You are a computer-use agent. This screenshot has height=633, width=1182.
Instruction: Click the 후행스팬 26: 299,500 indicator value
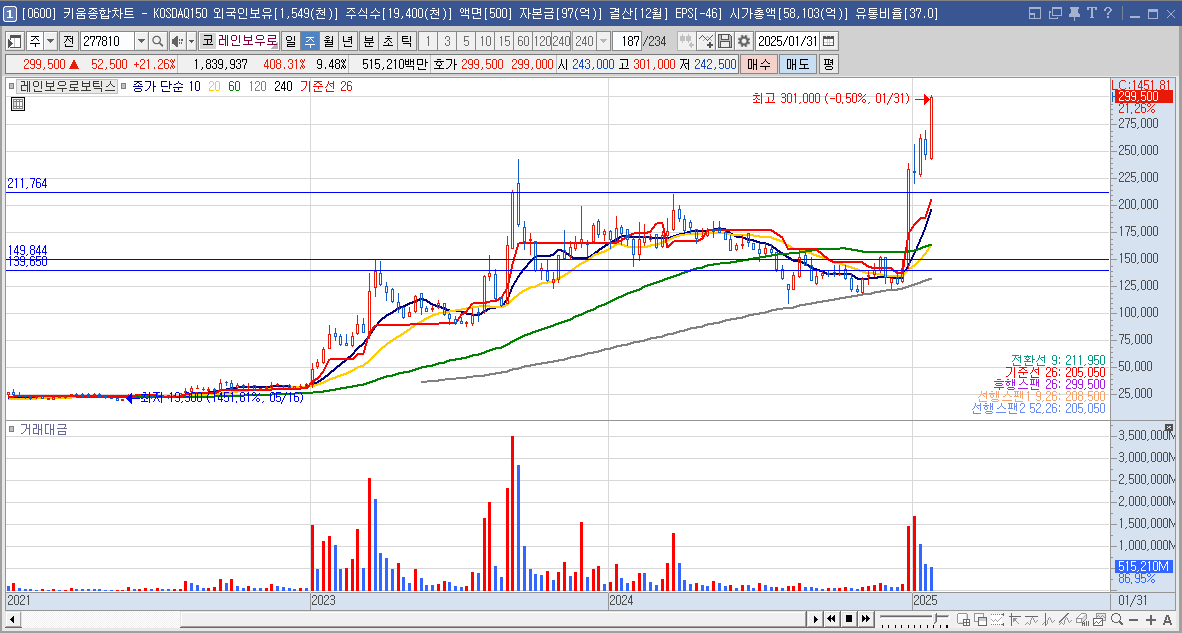coord(1049,384)
